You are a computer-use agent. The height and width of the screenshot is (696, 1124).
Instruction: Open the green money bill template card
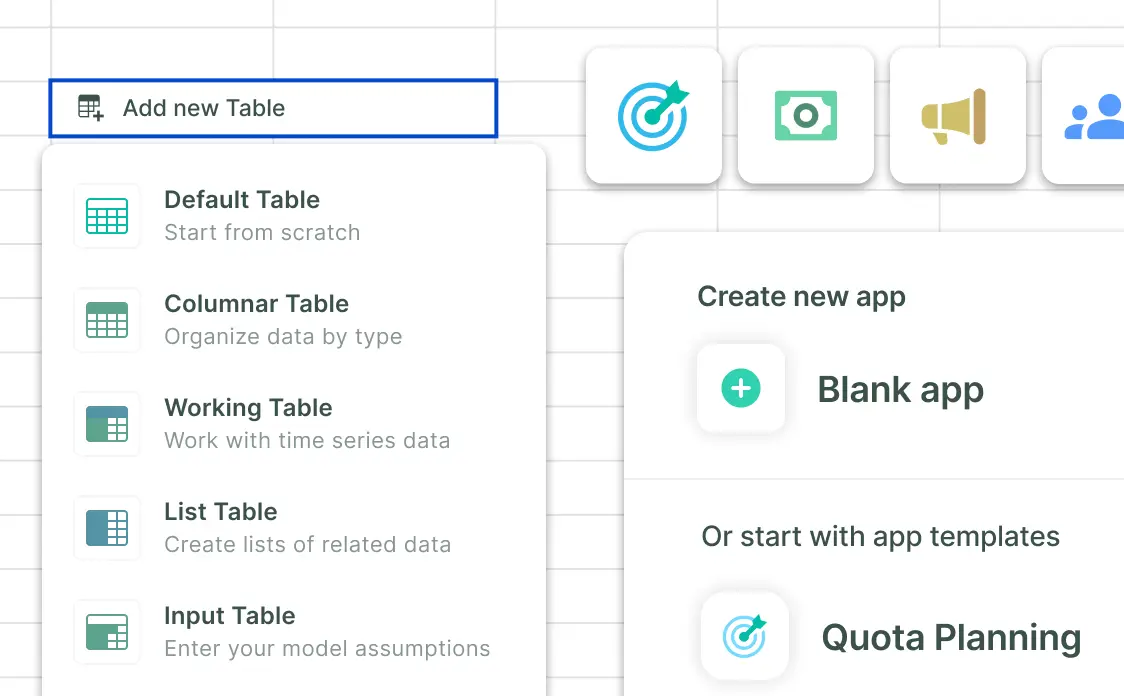806,115
